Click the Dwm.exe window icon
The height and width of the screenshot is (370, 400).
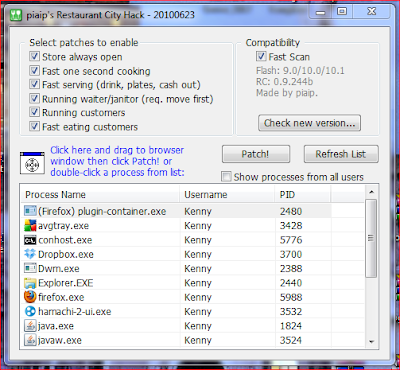pyautogui.click(x=30, y=268)
